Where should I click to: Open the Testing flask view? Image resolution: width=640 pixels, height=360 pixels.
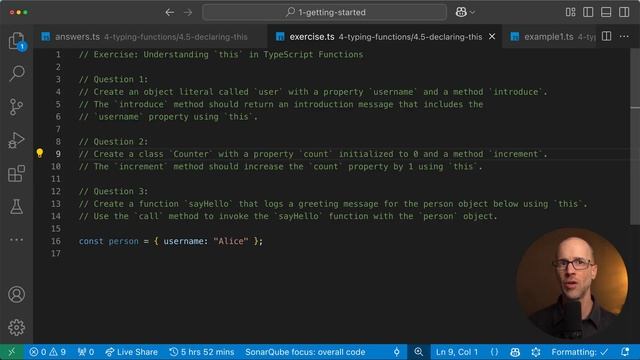[16, 207]
